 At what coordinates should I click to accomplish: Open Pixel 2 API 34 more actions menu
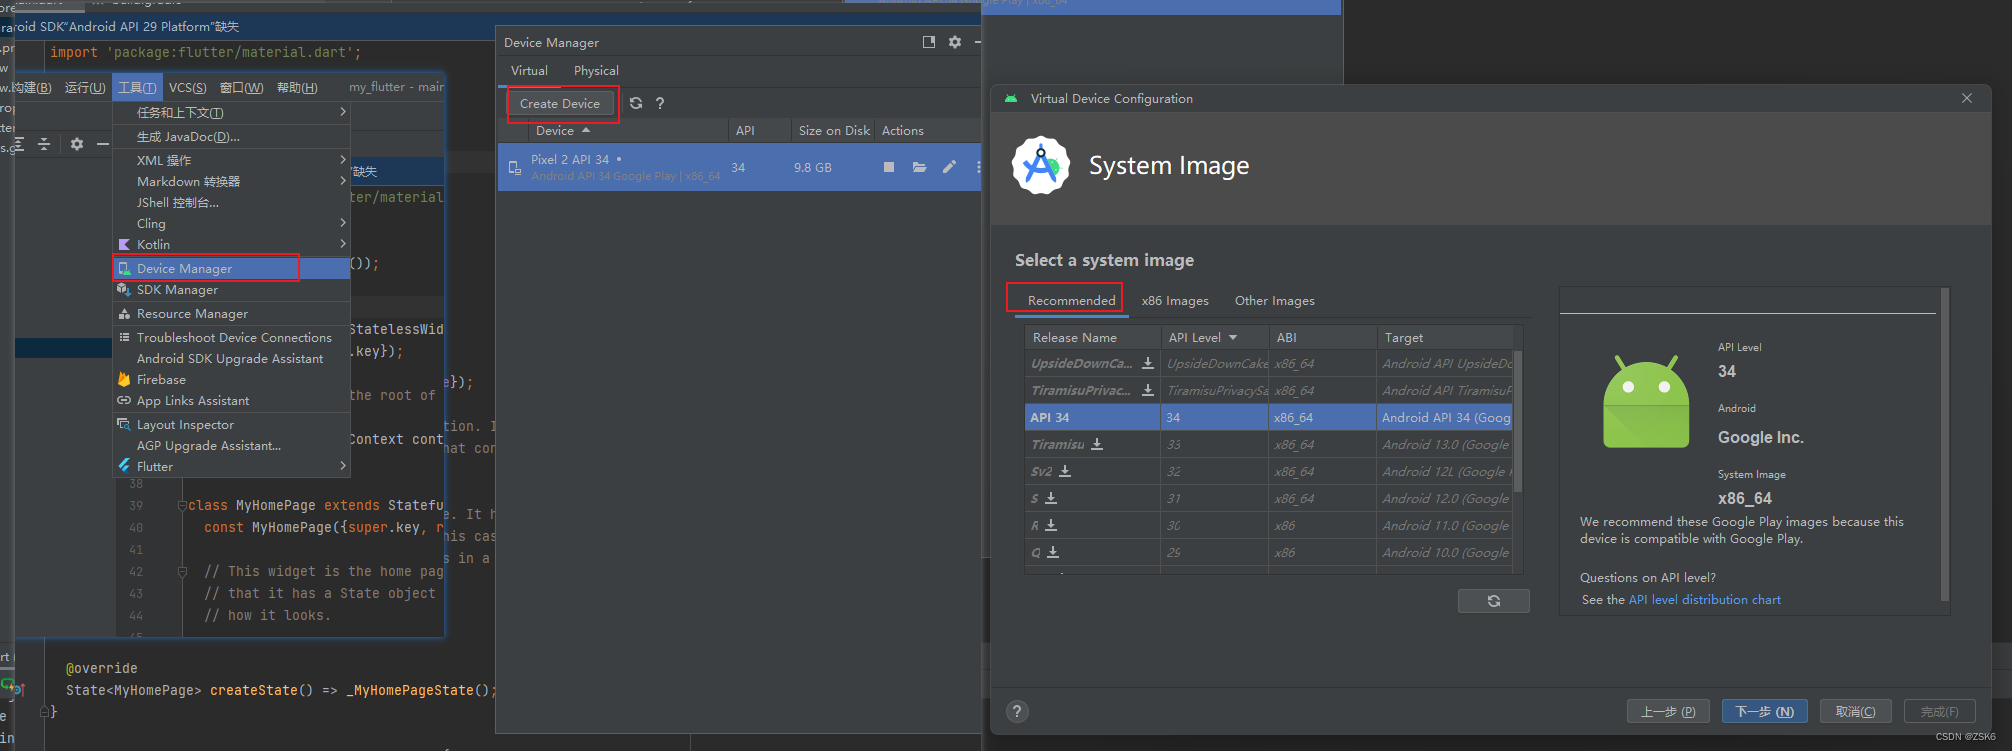pyautogui.click(x=978, y=167)
